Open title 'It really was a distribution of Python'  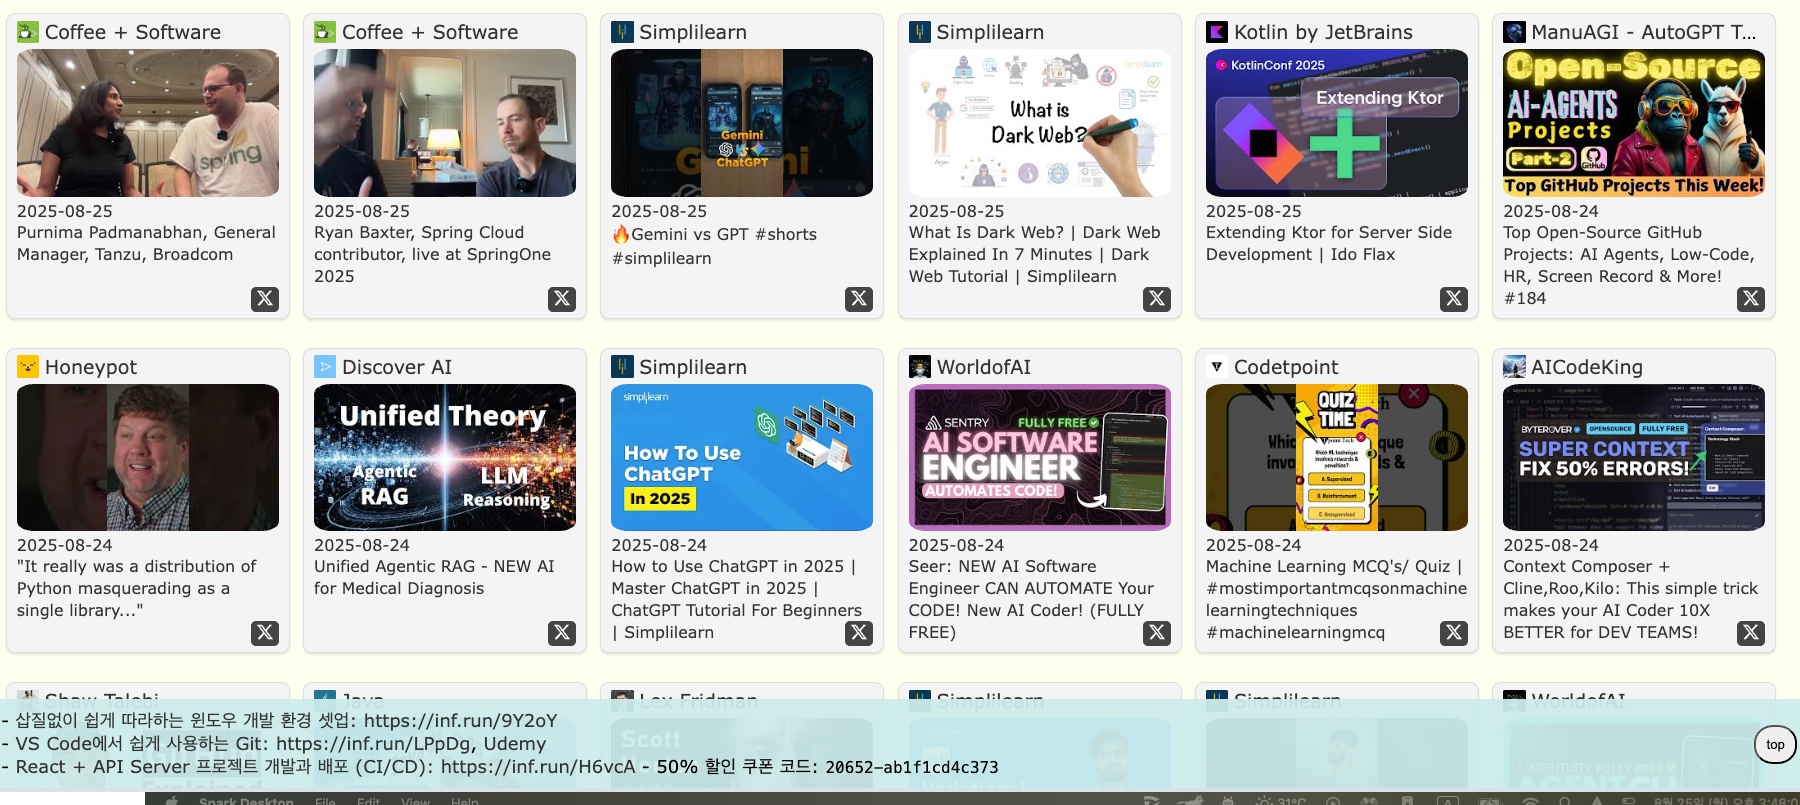[x=137, y=588]
